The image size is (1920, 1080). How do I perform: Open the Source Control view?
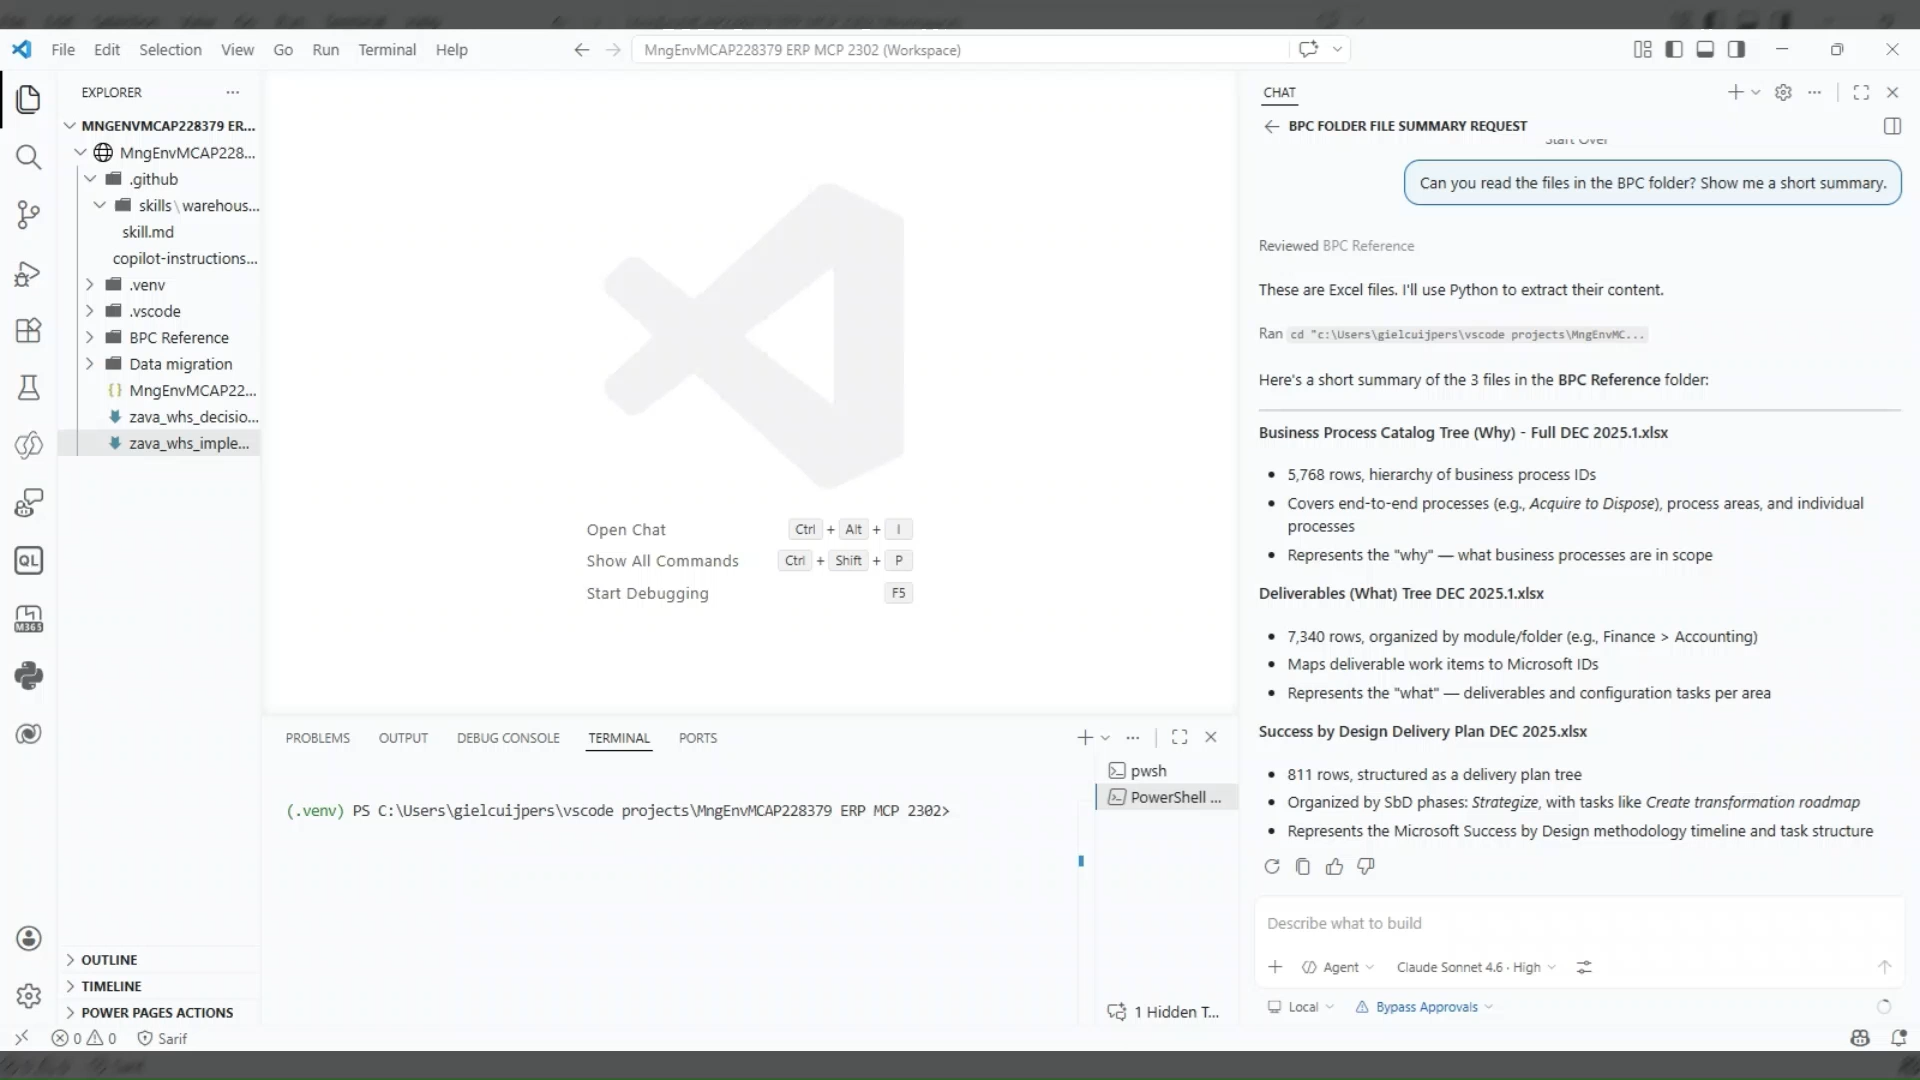click(28, 214)
